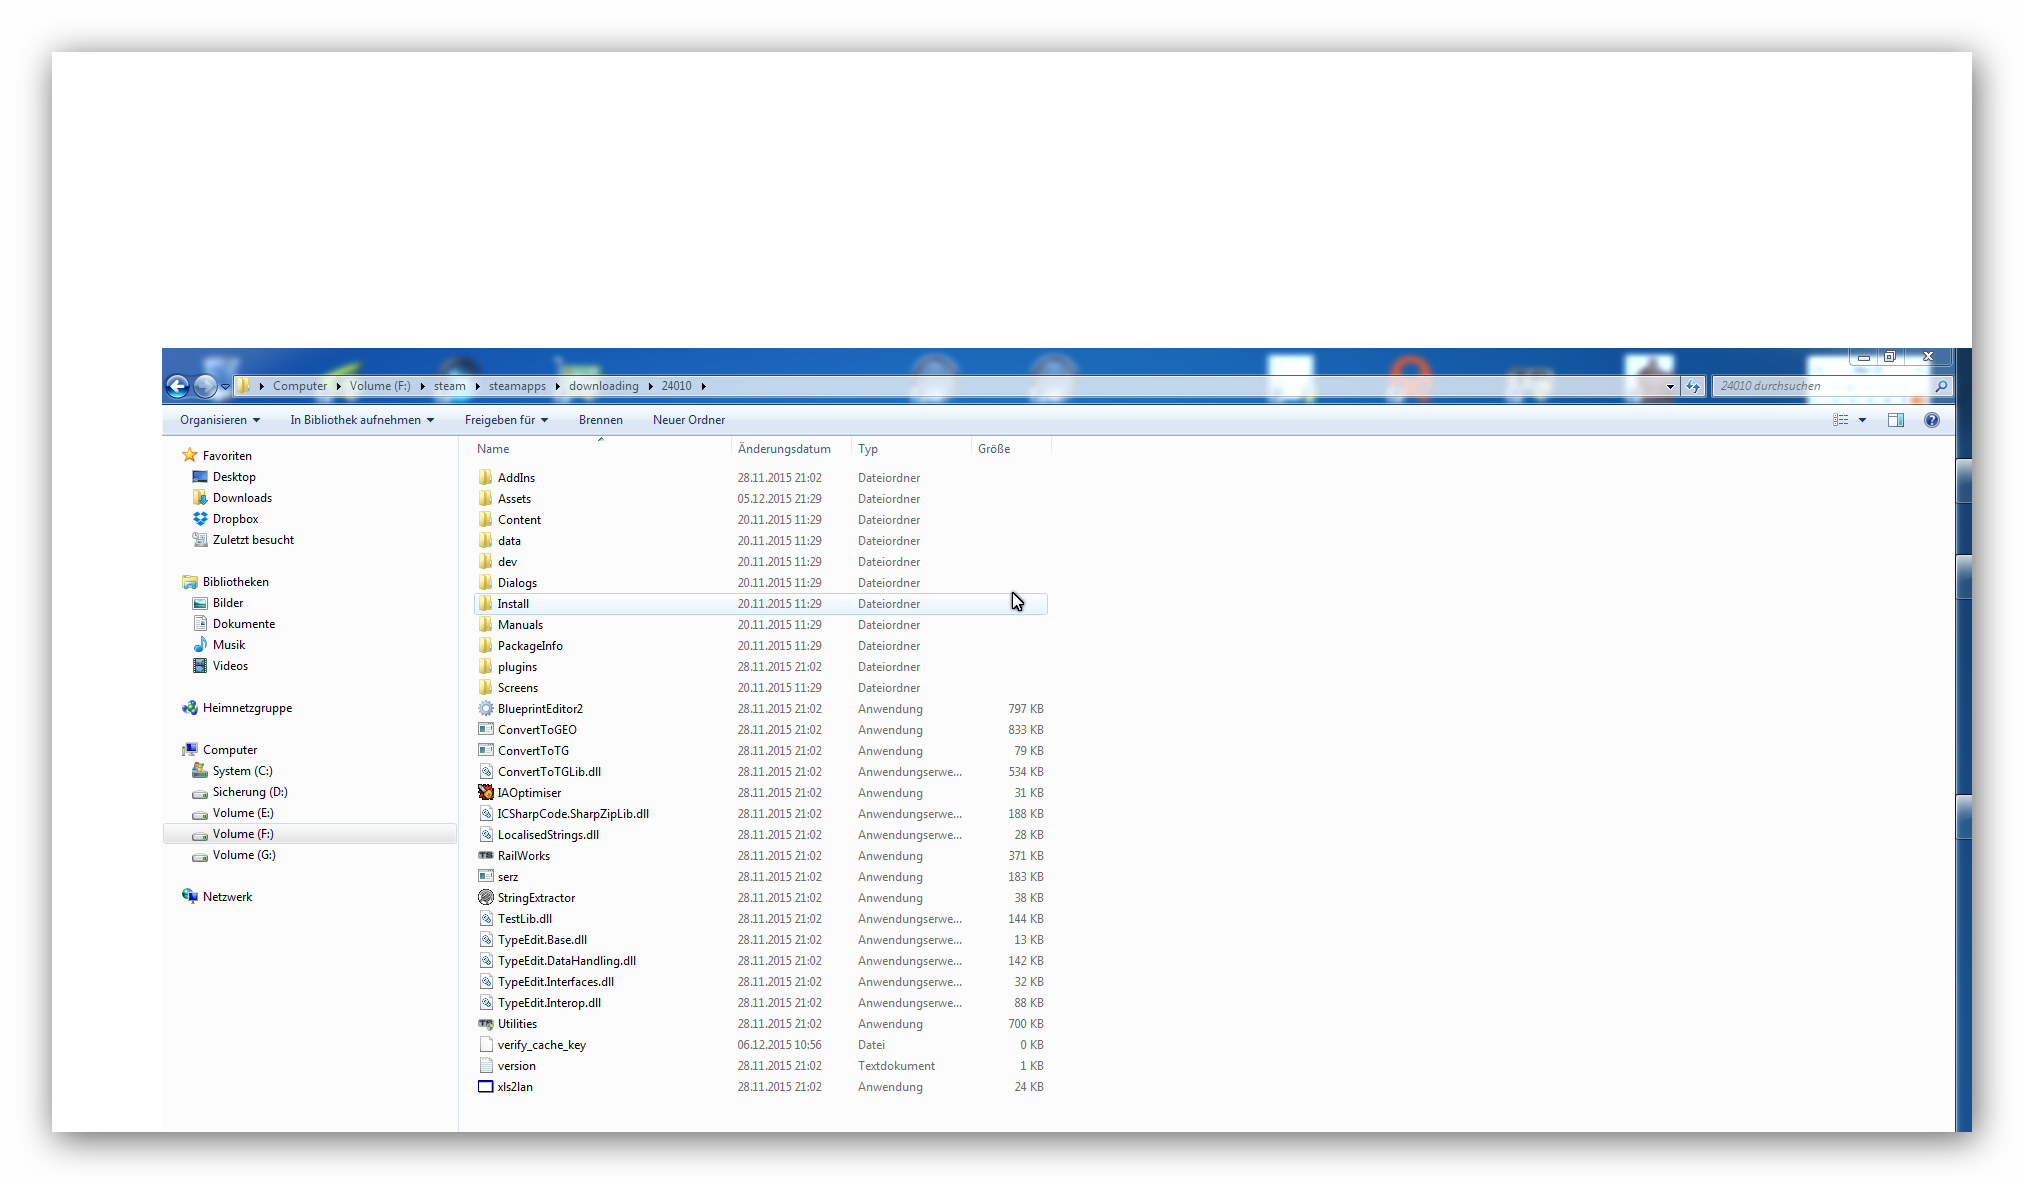Image resolution: width=2024 pixels, height=1184 pixels.
Task: Click the 24010 durchsuchen search field
Action: (1820, 386)
